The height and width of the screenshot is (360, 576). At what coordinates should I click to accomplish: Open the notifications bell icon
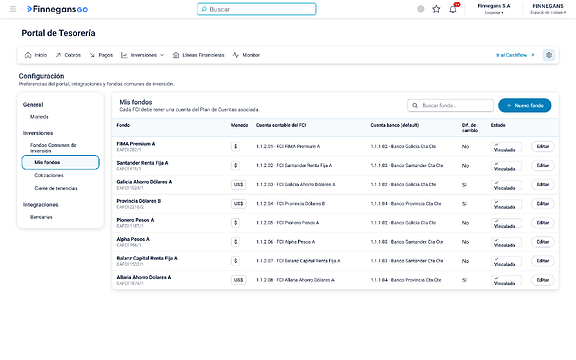[x=453, y=9]
